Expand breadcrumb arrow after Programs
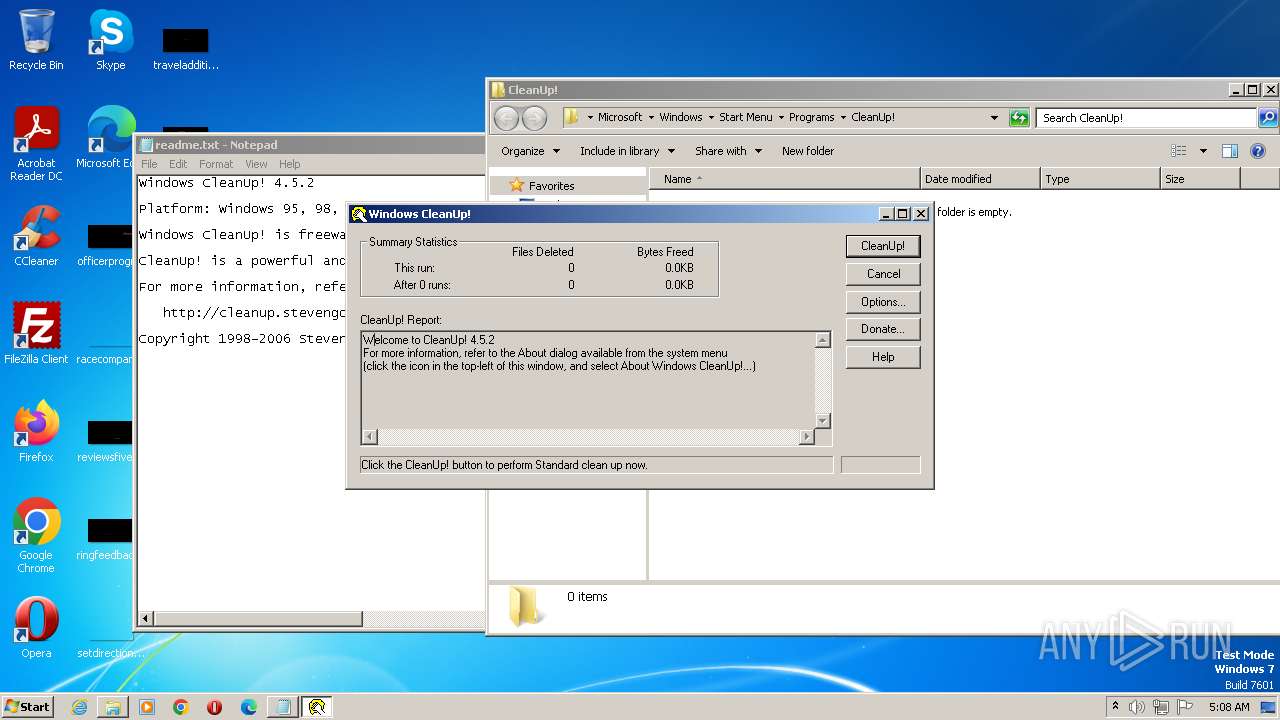 (843, 118)
